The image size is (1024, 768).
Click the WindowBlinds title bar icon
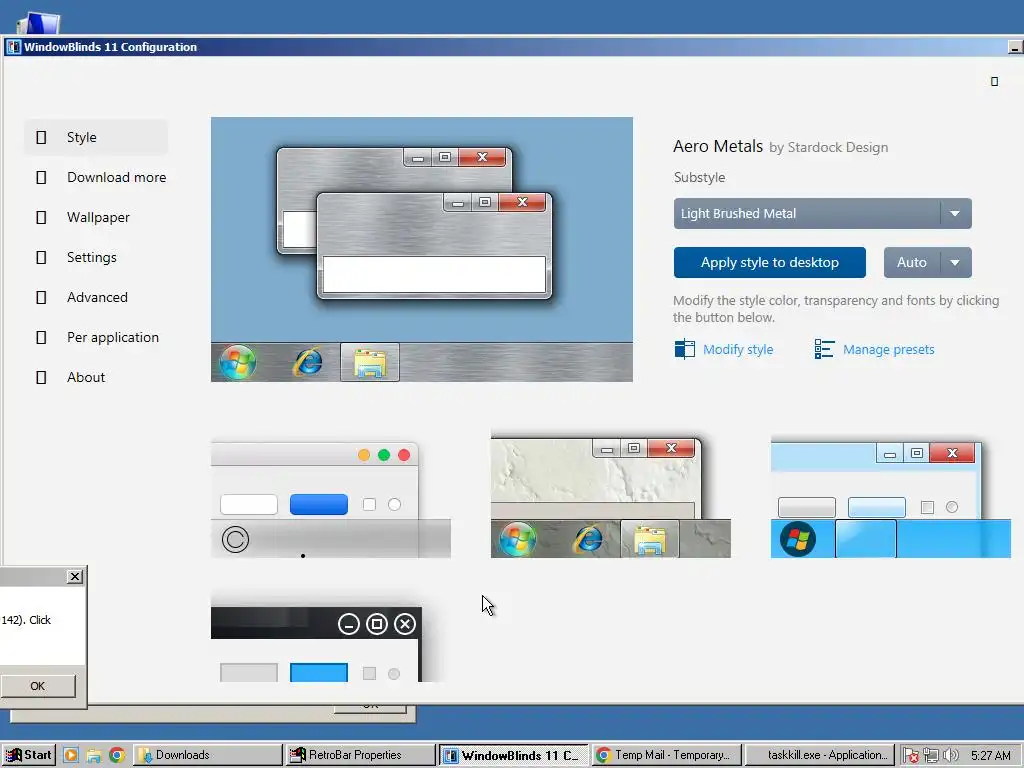(14, 47)
